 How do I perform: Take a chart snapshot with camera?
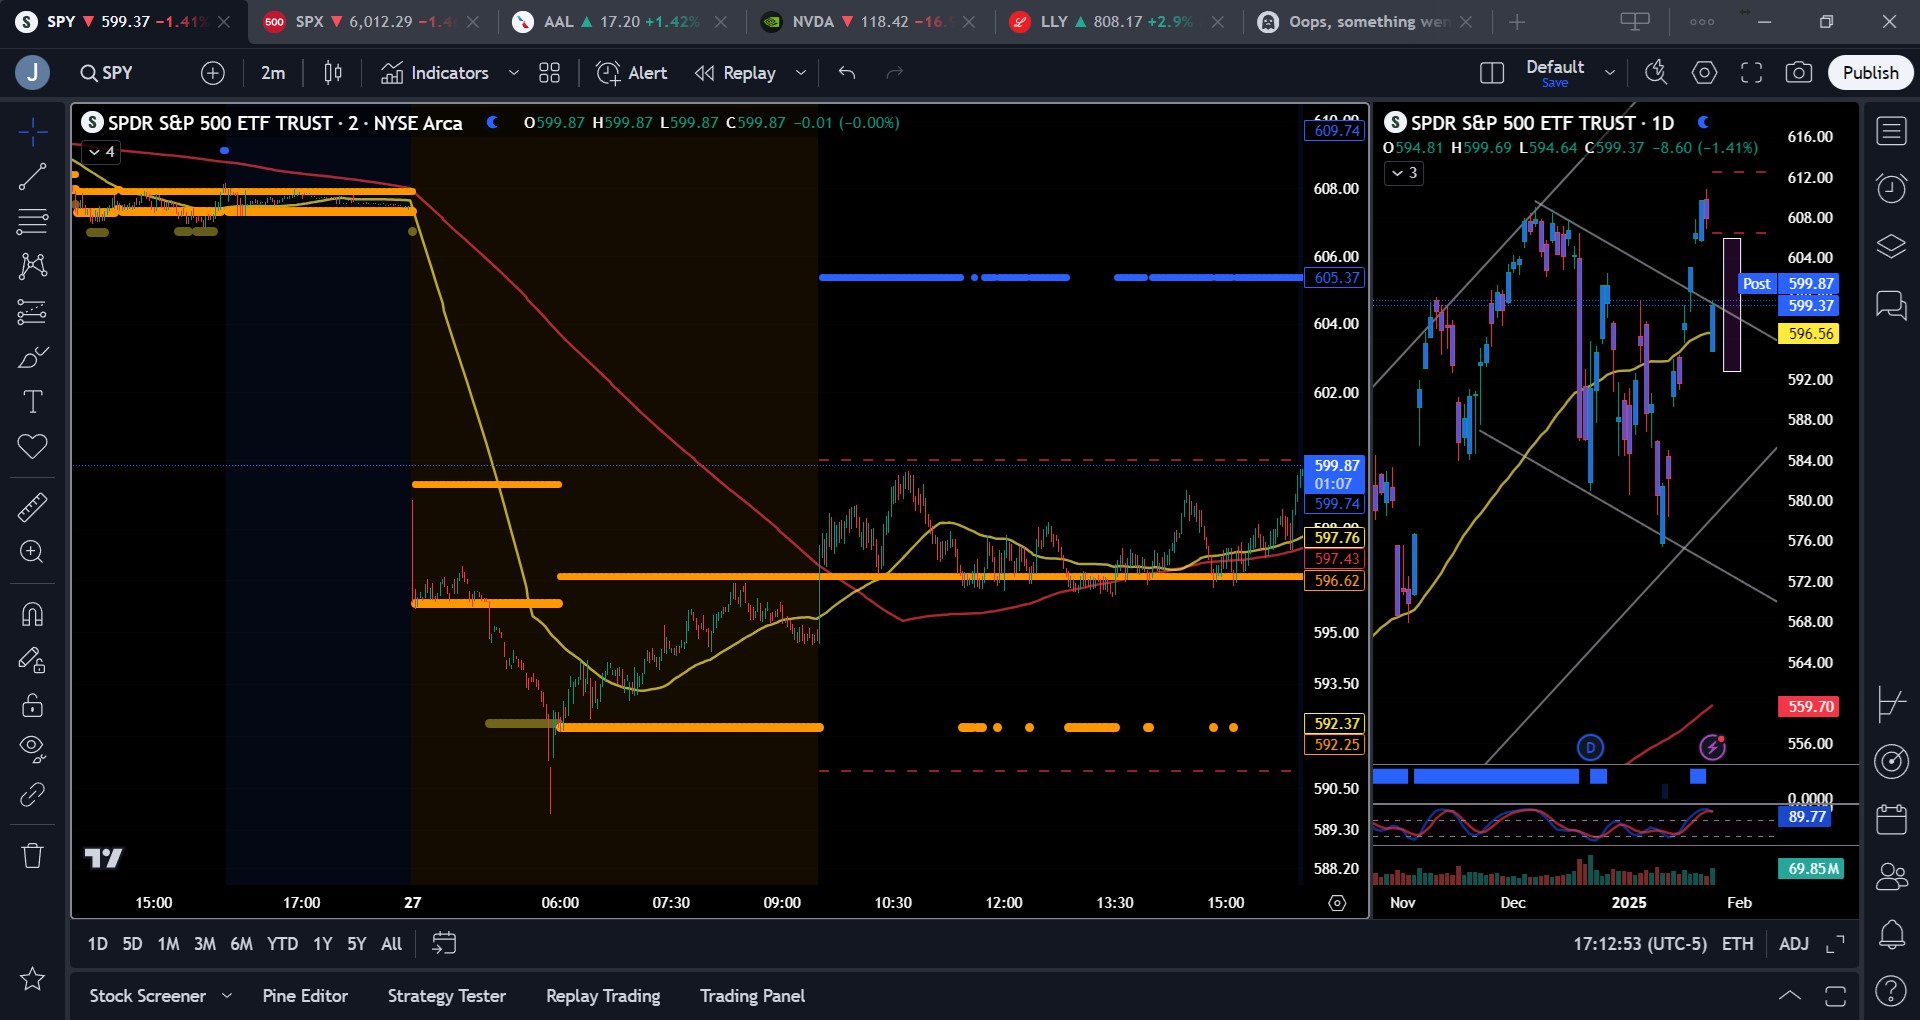click(x=1799, y=73)
